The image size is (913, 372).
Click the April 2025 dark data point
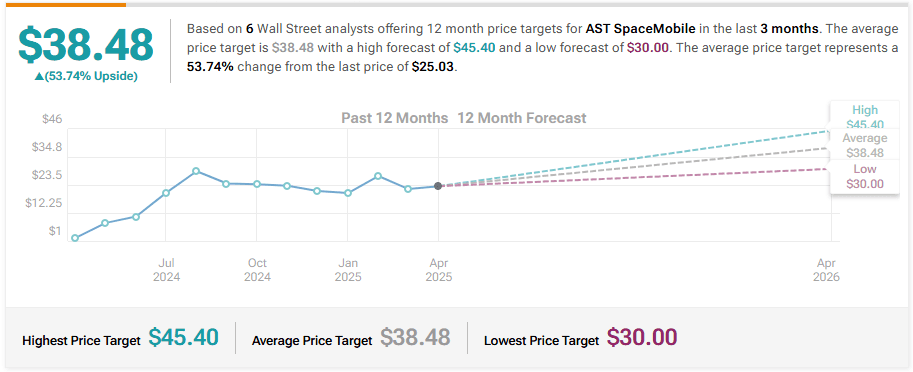click(438, 186)
